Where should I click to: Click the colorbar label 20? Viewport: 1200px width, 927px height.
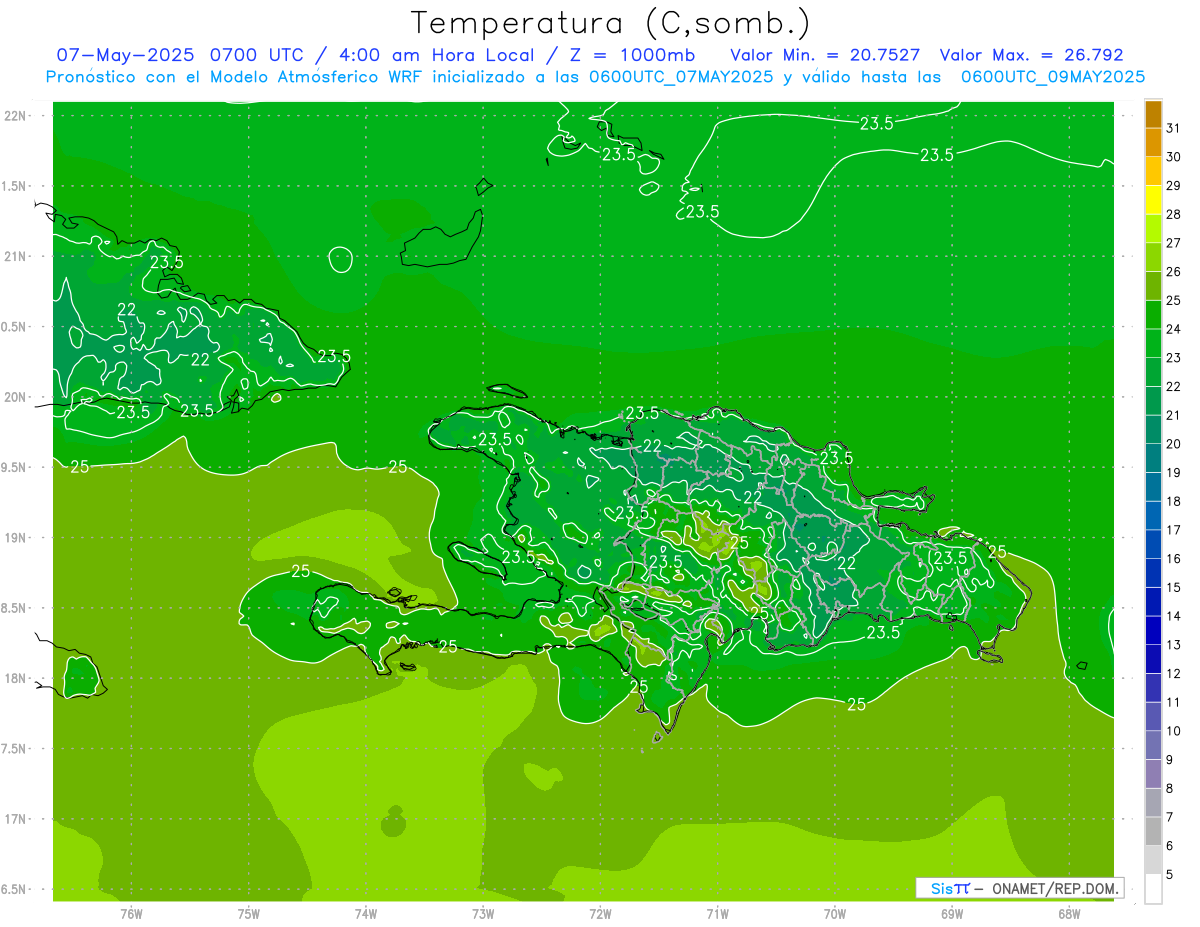pos(1173,444)
